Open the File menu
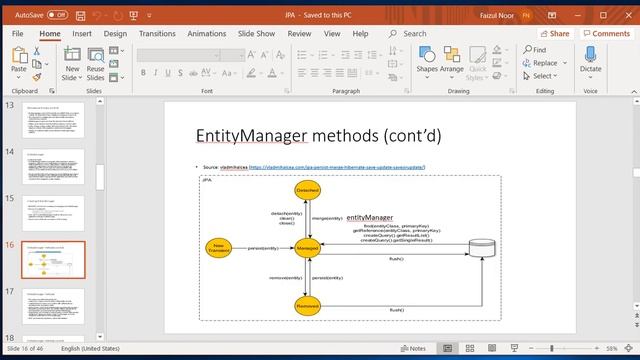 pyautogui.click(x=18, y=33)
